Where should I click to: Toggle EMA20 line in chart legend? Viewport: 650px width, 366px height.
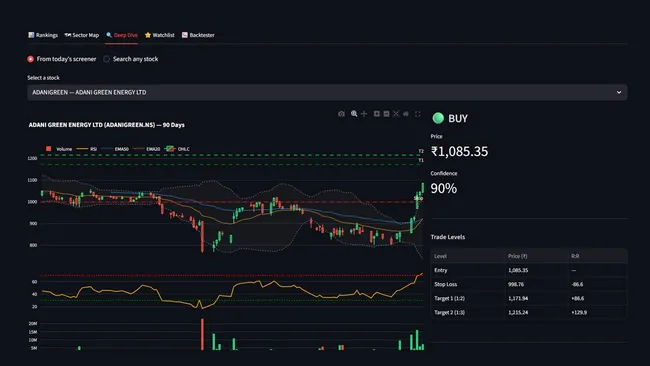coord(146,149)
